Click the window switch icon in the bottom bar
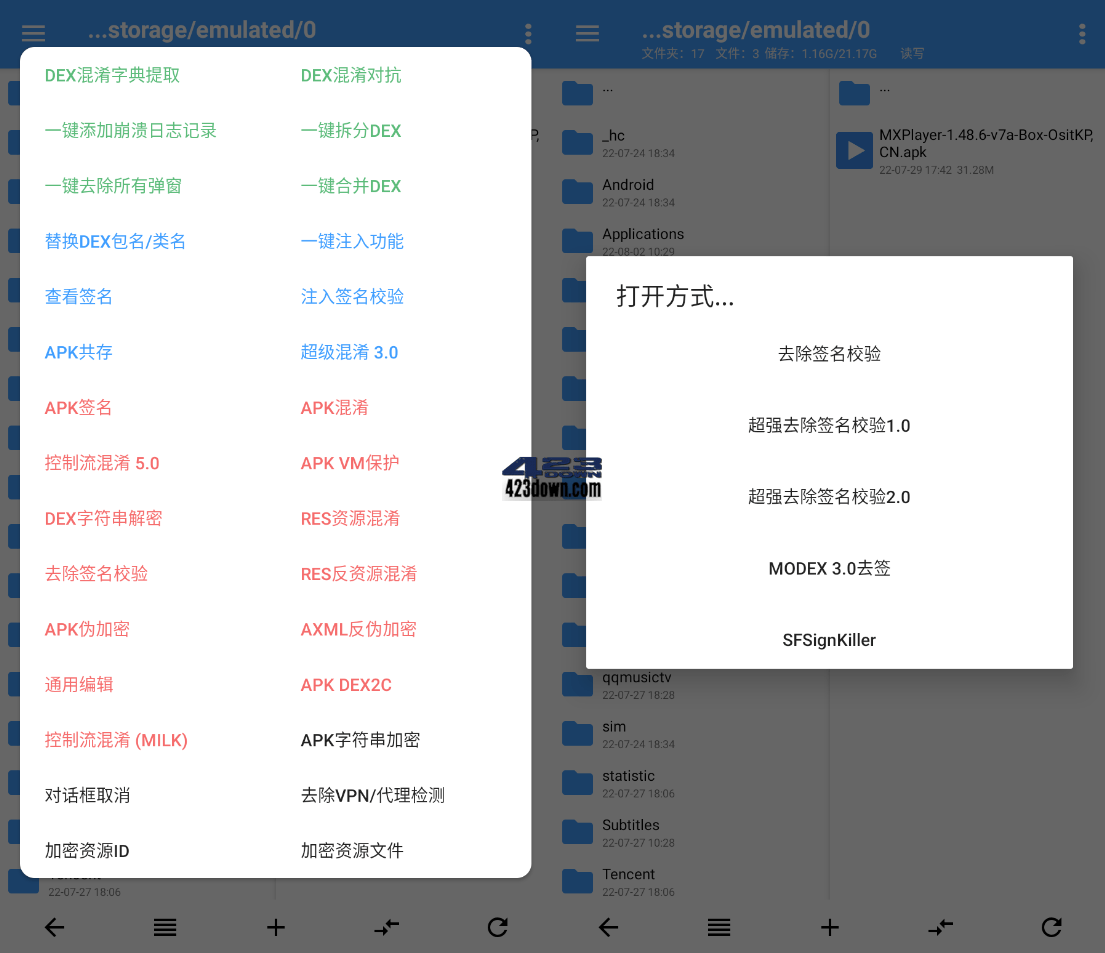 pyautogui.click(x=387, y=927)
